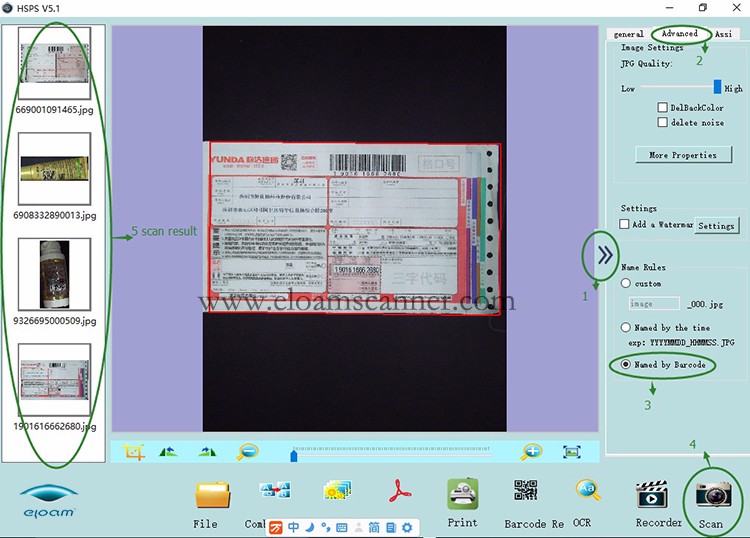The width and height of the screenshot is (750, 538).
Task: Zoom in with the plus magnifier
Action: point(531,452)
